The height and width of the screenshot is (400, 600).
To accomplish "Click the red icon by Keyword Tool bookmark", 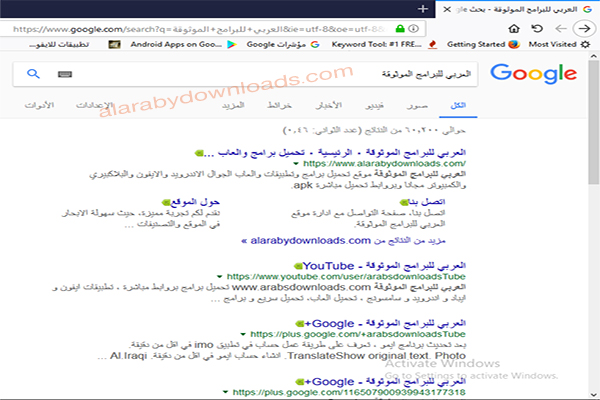I will click(x=432, y=44).
